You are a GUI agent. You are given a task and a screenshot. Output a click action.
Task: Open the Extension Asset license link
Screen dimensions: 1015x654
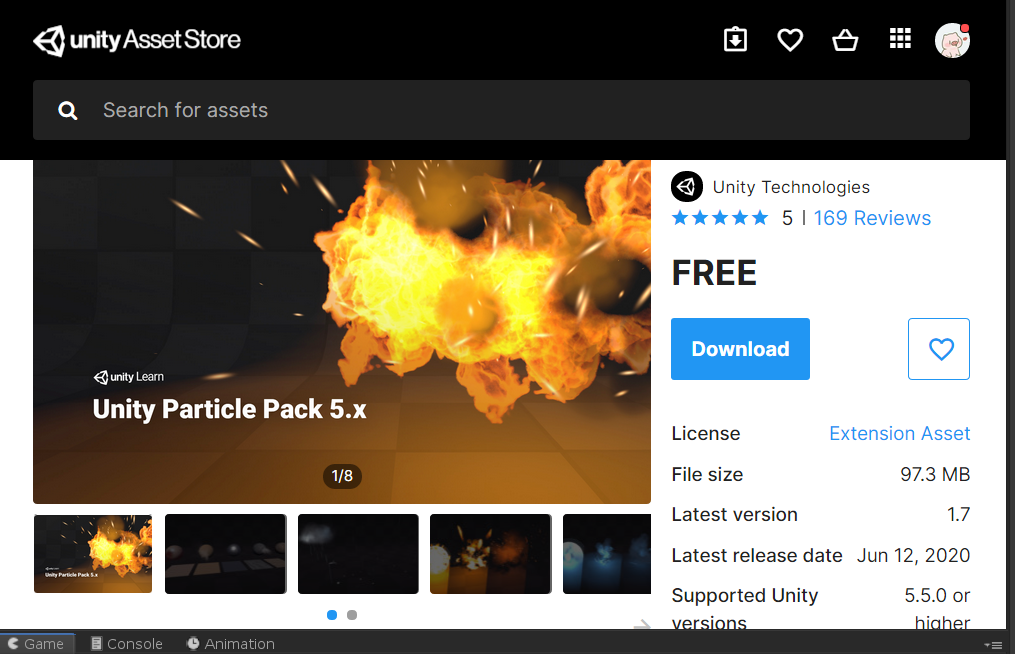[899, 433]
